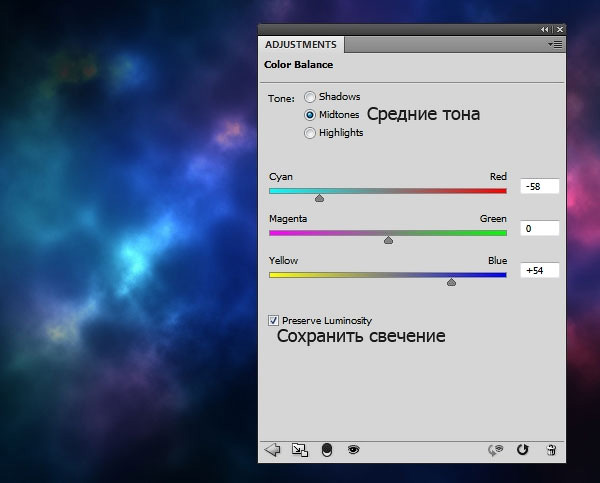Viewport: 600px width, 483px height.
Task: Click the Magenta-Green slider handle
Action: (388, 240)
